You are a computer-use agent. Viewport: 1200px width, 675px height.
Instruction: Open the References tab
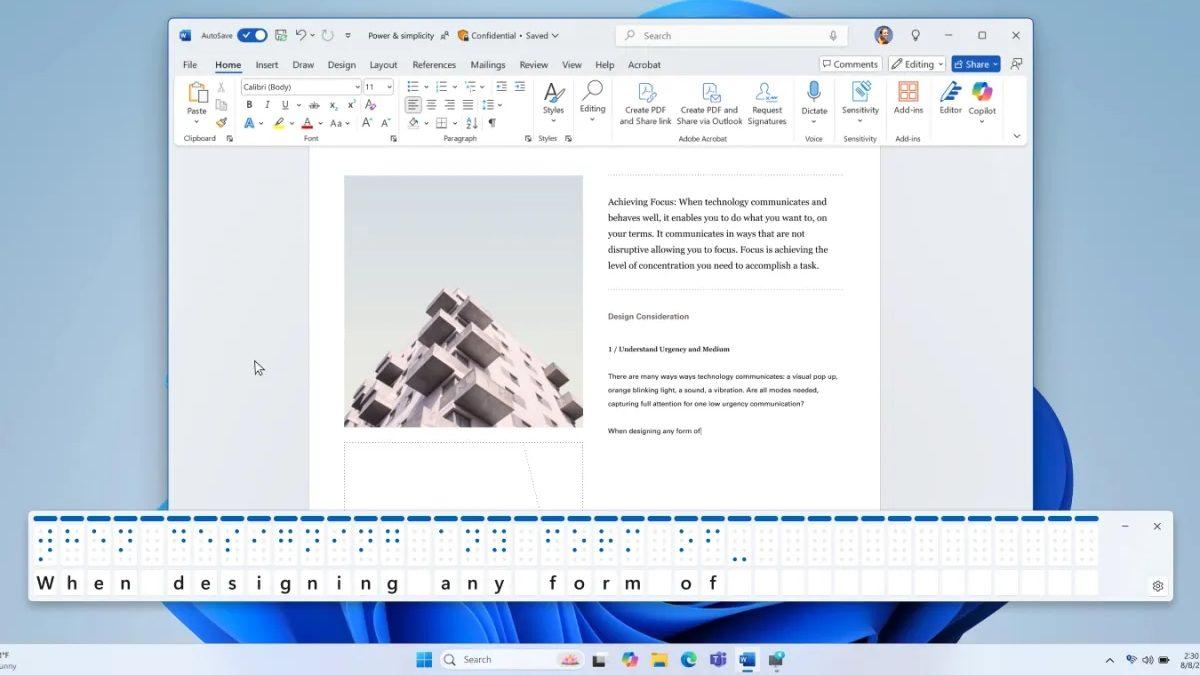(434, 65)
